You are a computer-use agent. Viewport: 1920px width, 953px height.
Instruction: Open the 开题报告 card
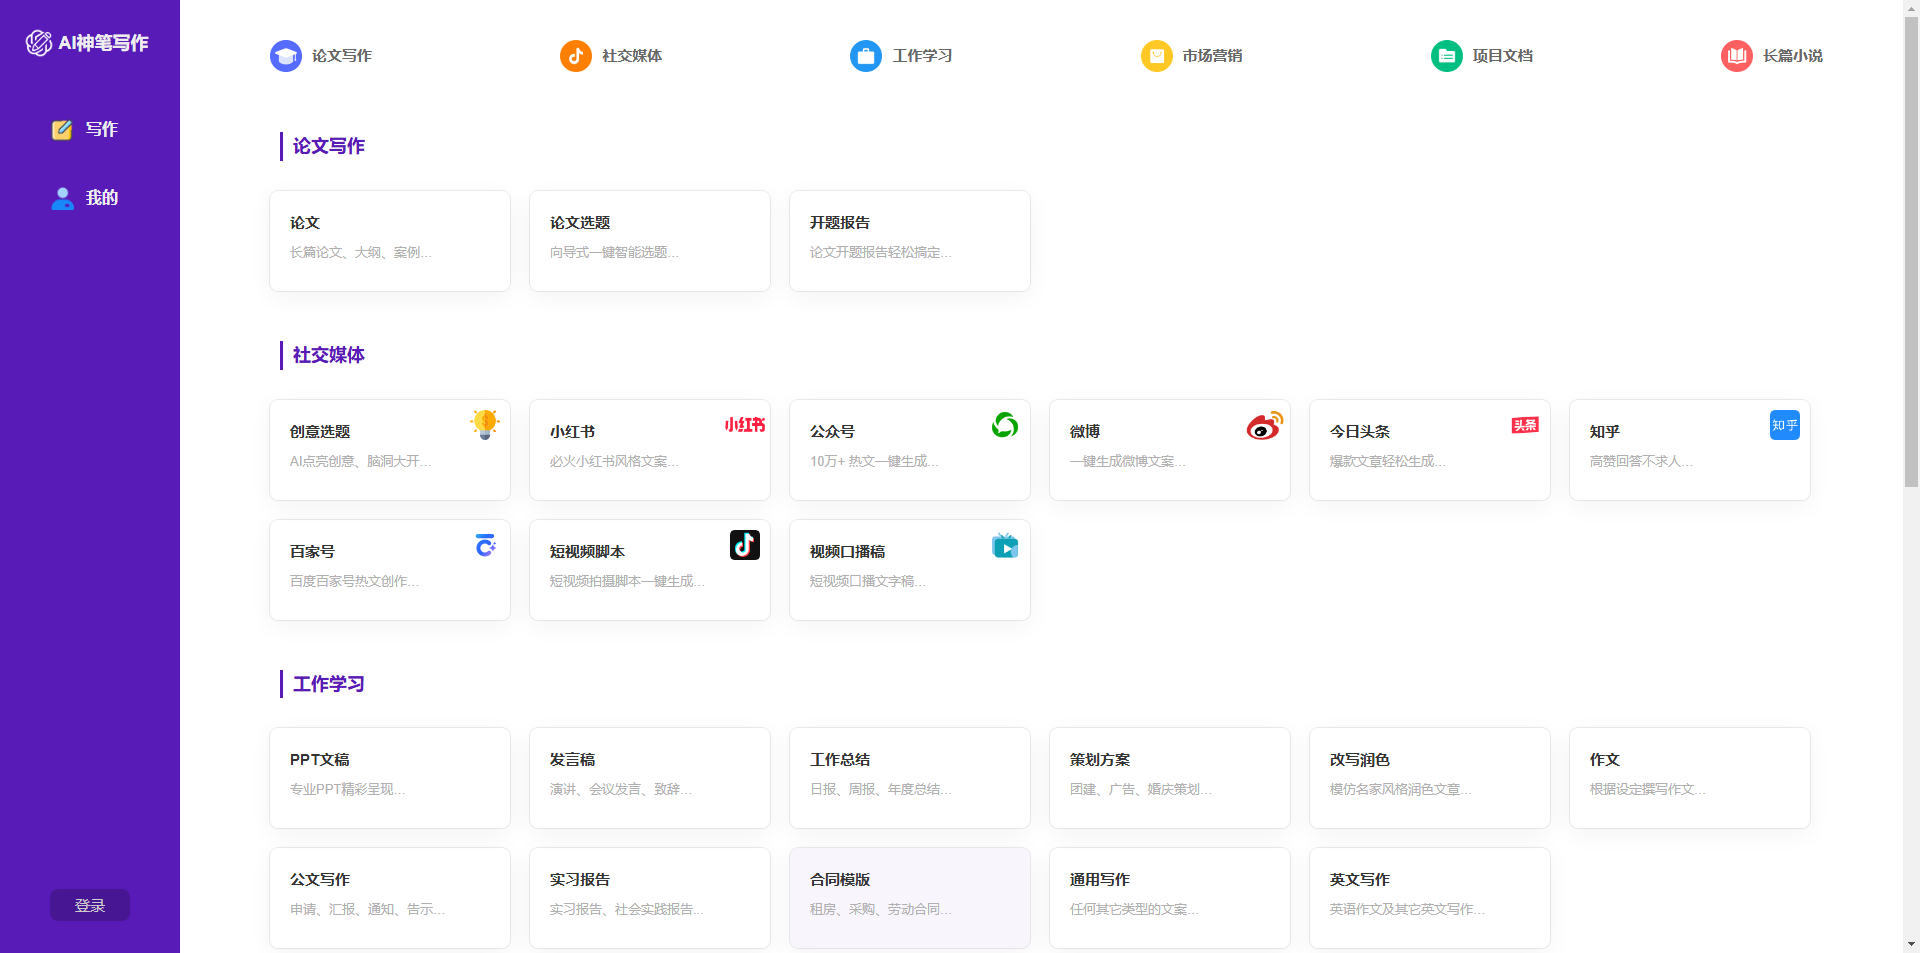910,241
